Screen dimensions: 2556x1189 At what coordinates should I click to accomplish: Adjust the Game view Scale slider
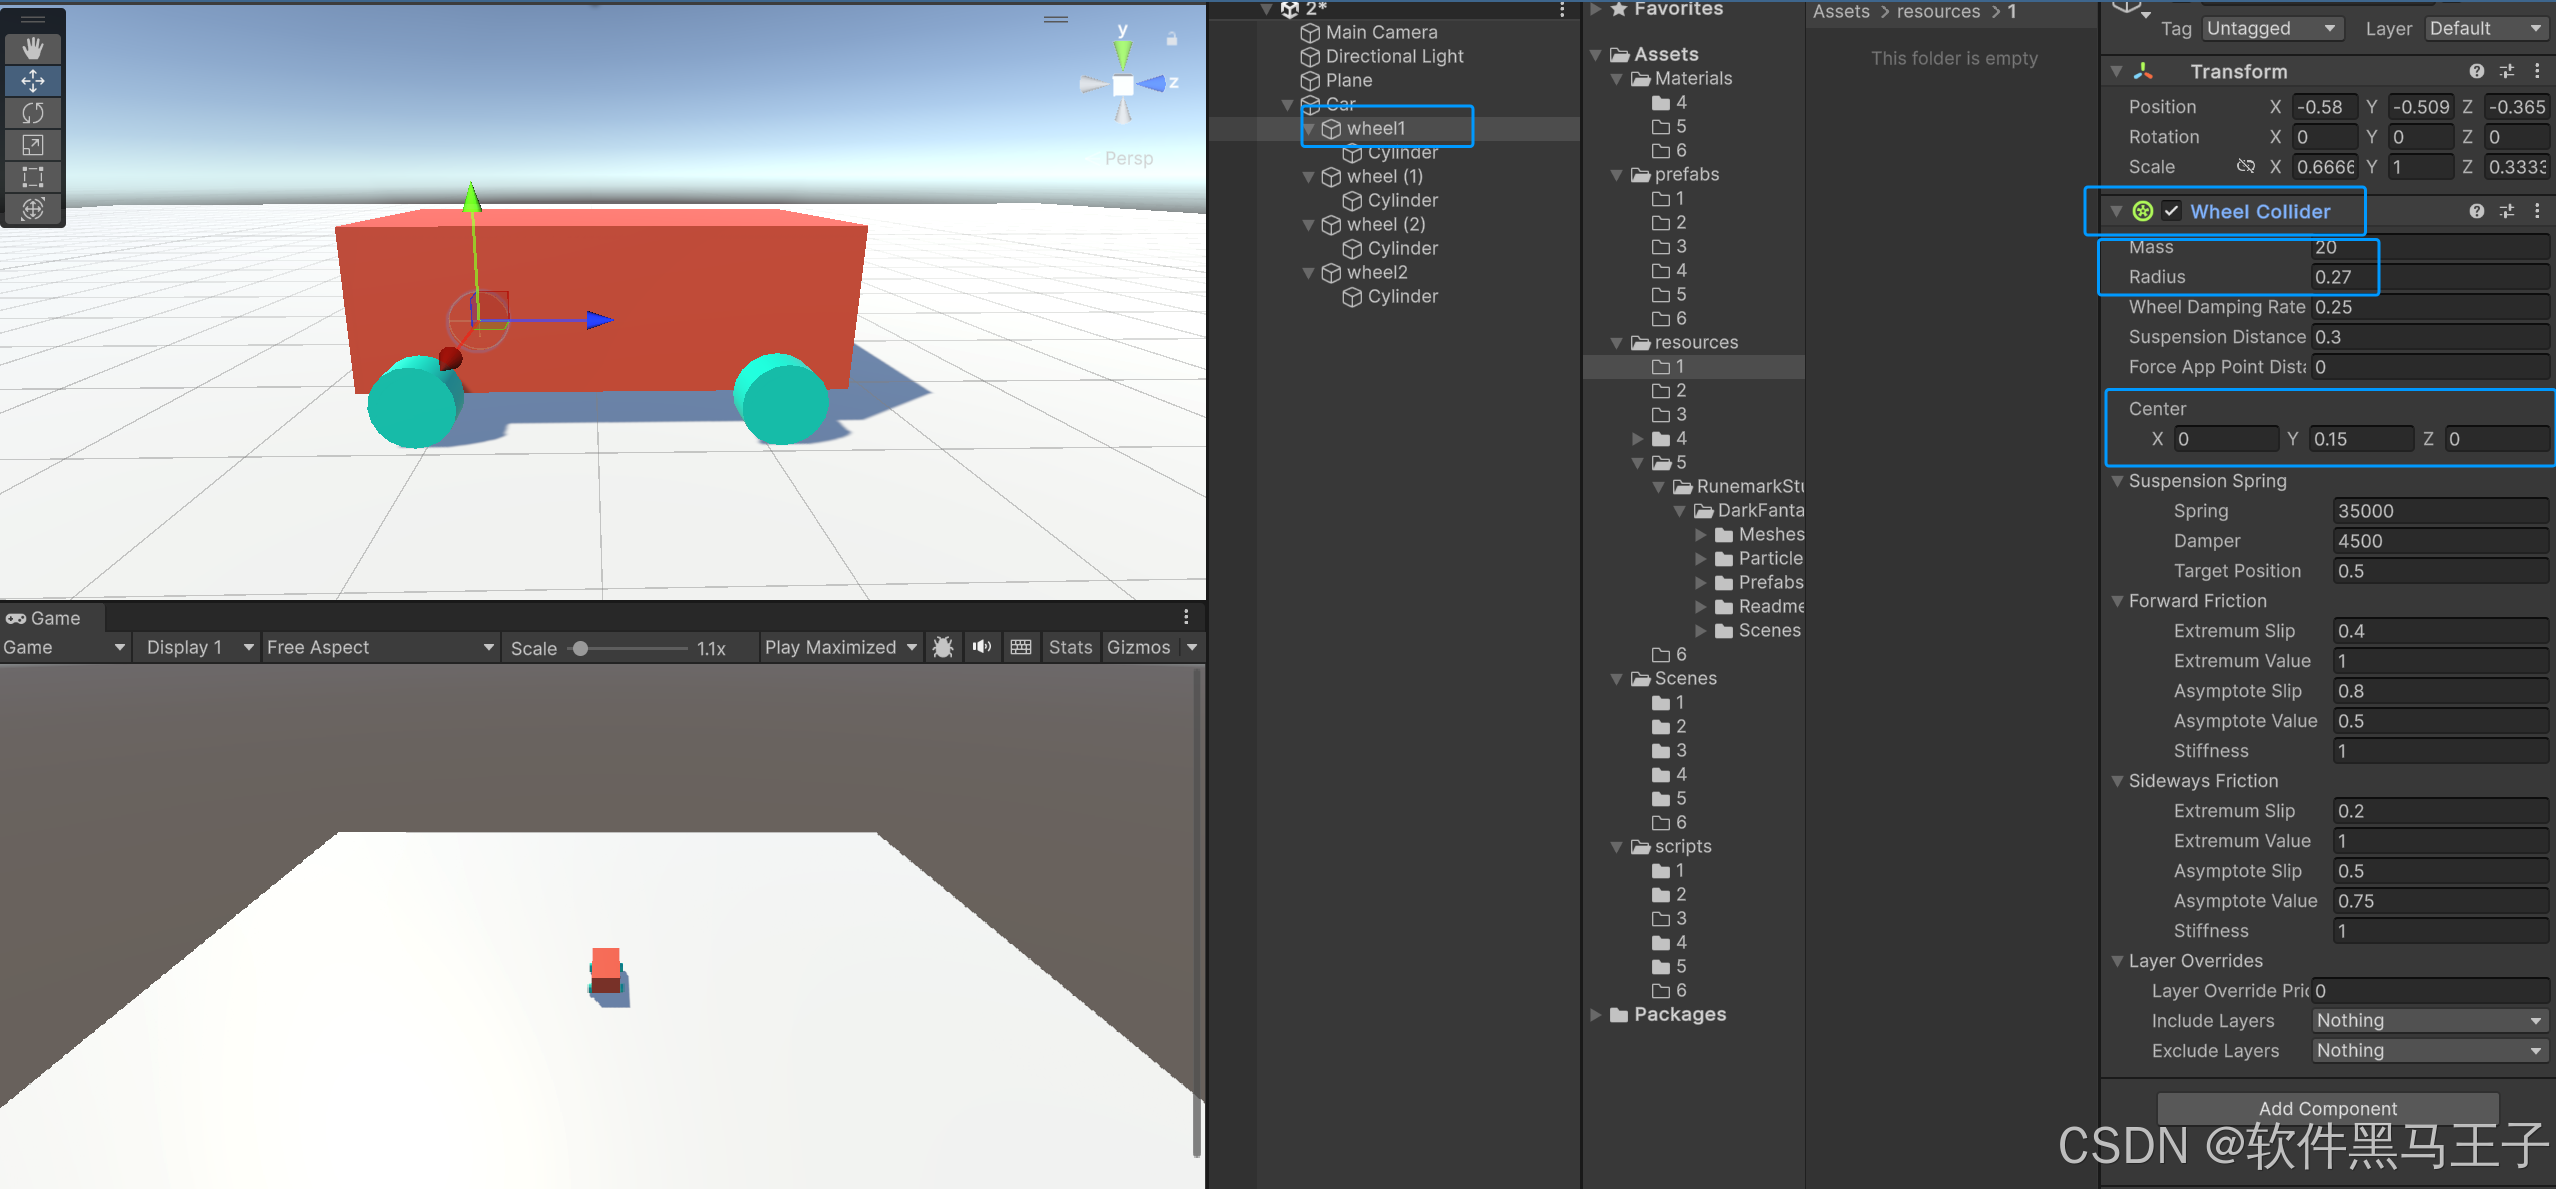pos(581,648)
